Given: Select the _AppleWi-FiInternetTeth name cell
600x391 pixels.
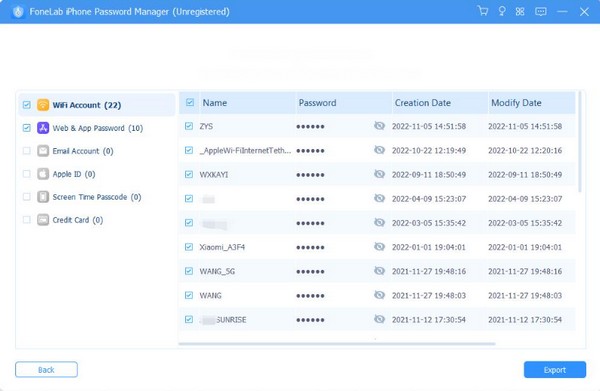Looking at the screenshot, I should click(x=245, y=150).
